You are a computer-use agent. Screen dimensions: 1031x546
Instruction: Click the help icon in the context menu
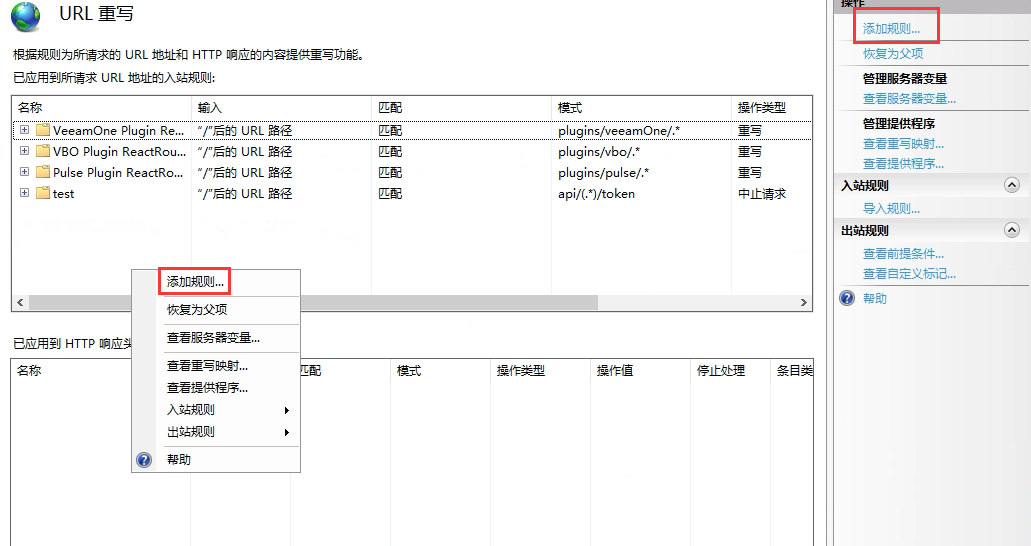pyautogui.click(x=144, y=460)
